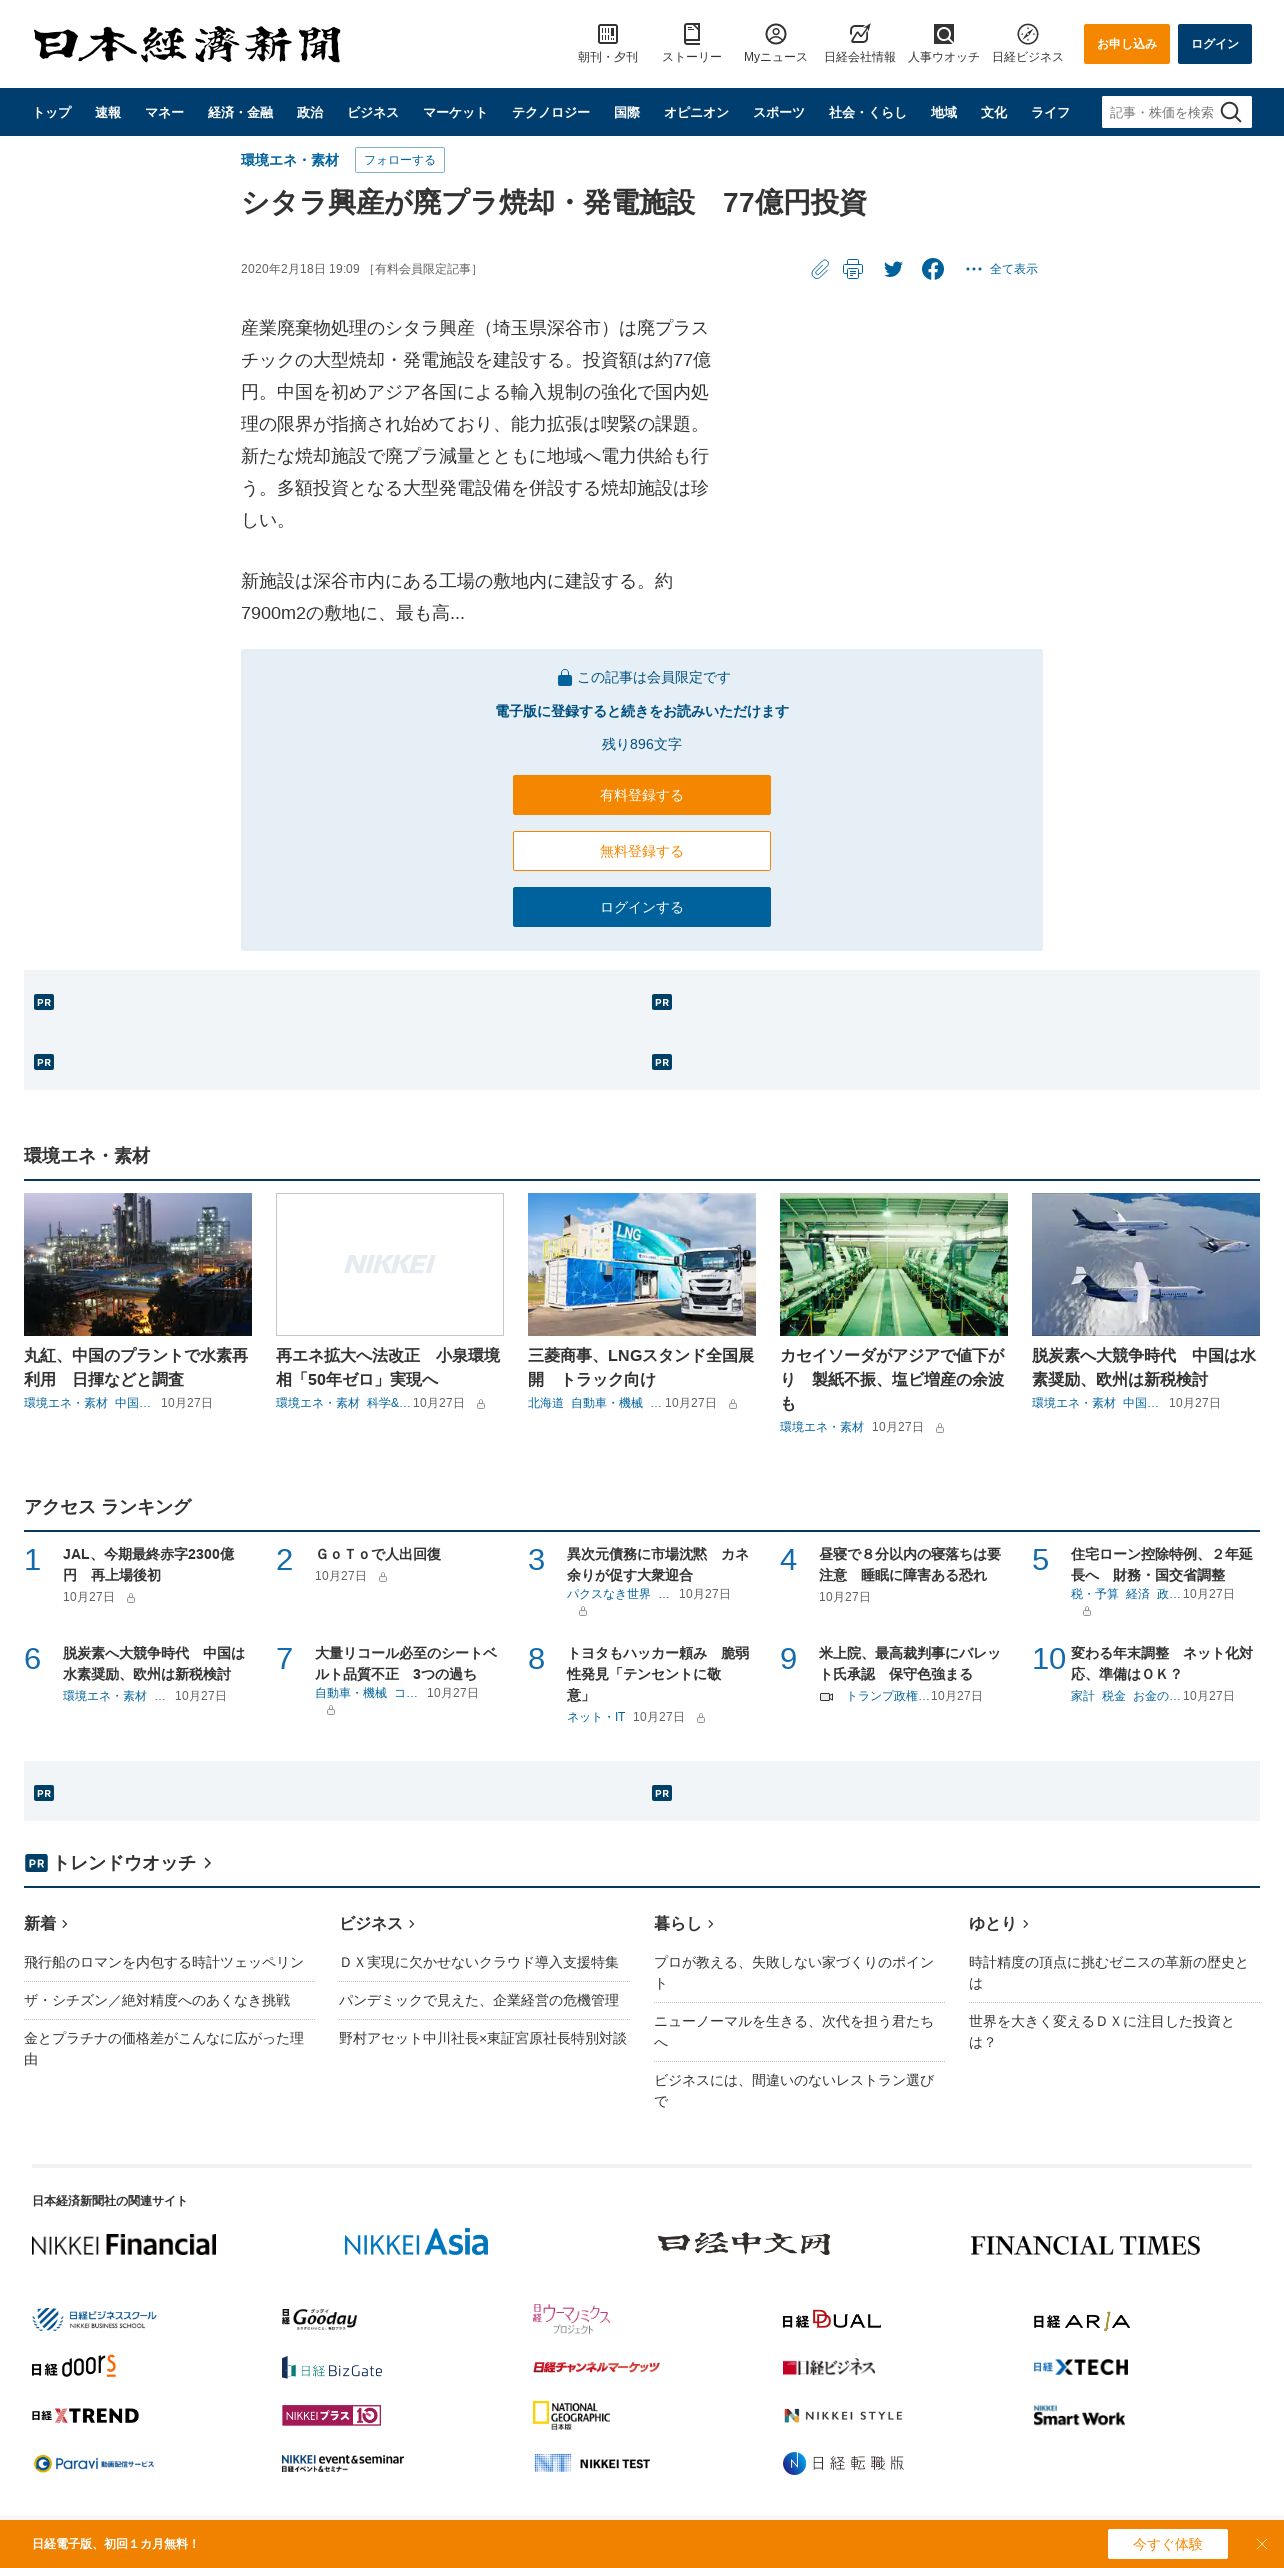Viewport: 1284px width, 2568px height.
Task: Expand the 暮らし category heading
Action: coord(684,1923)
